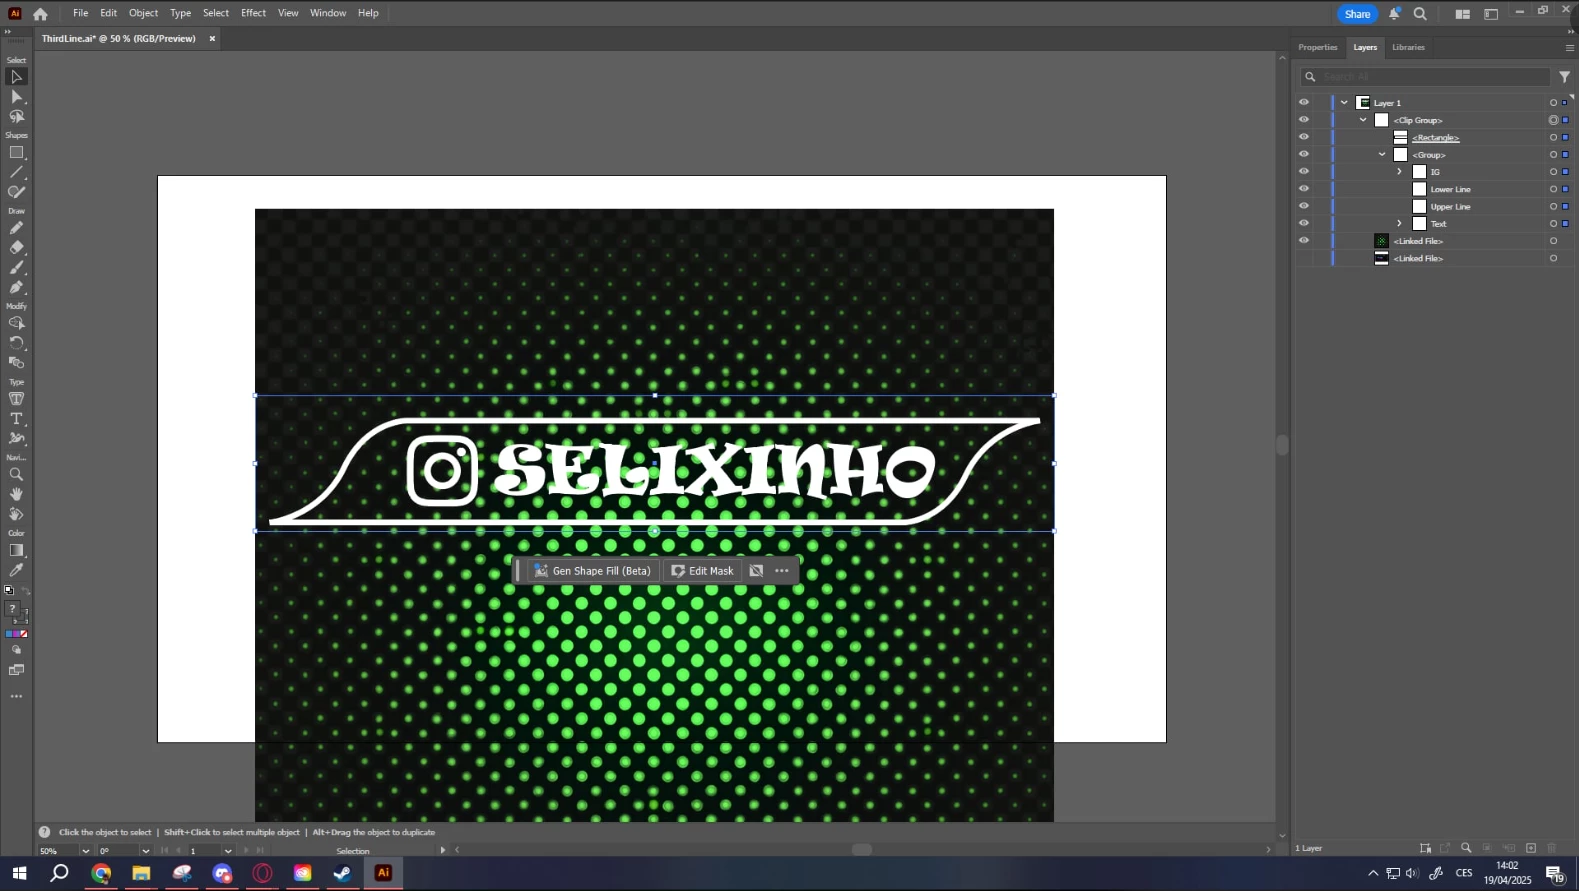The width and height of the screenshot is (1579, 891).
Task: Switch to the Libraries tab
Action: tap(1408, 47)
